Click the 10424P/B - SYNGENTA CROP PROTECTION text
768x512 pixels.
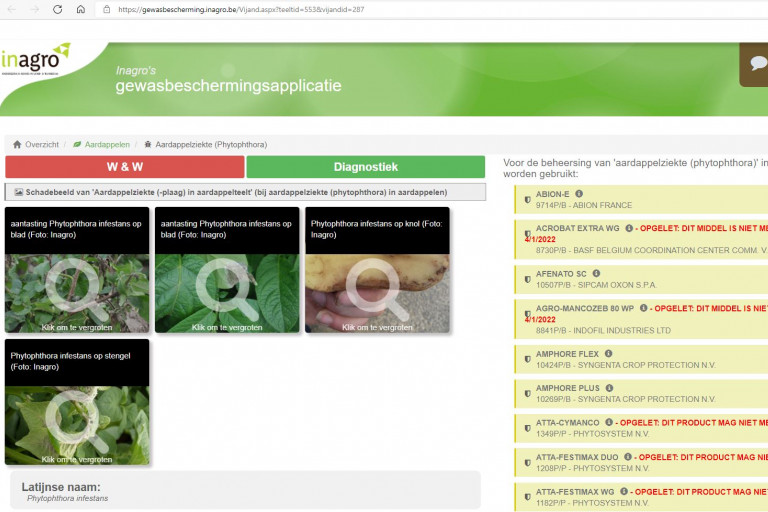pos(625,365)
